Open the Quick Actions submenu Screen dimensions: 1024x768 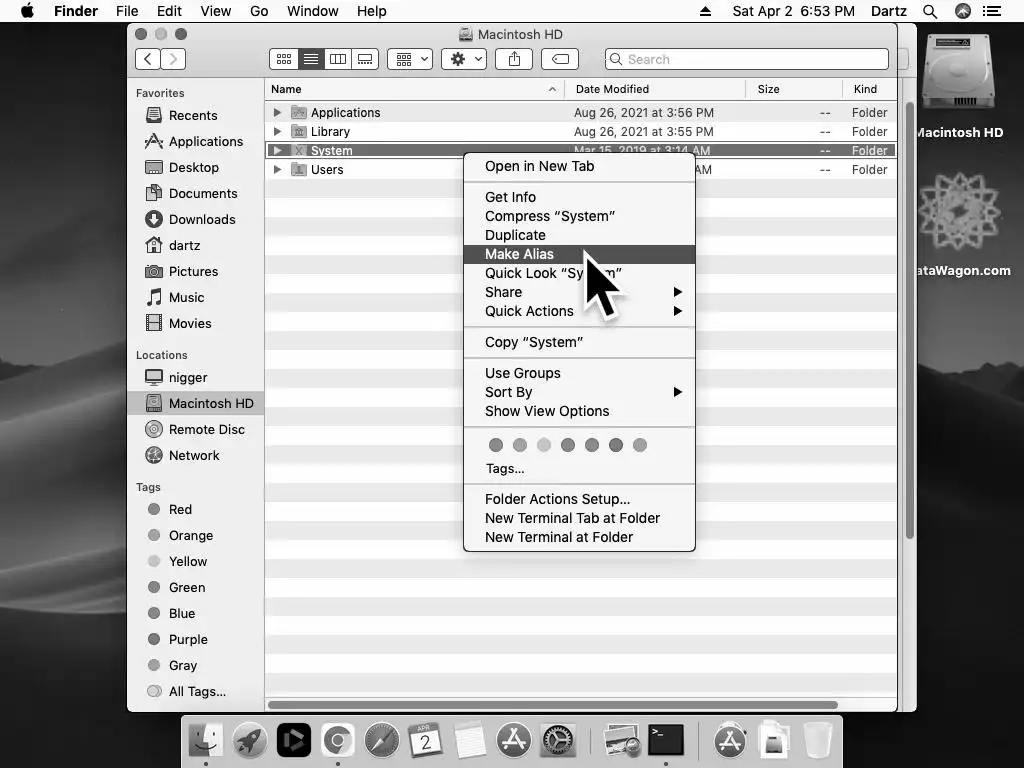pyautogui.click(x=579, y=311)
